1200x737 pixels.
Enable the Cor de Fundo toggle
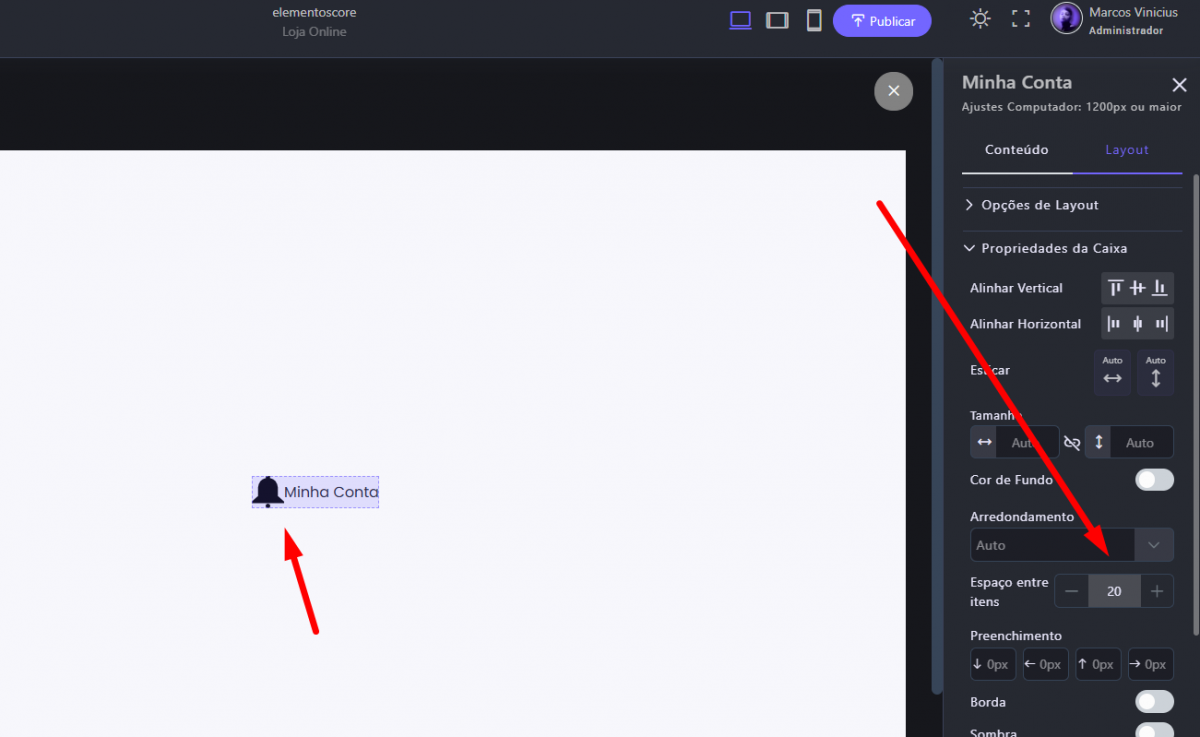coord(1154,480)
